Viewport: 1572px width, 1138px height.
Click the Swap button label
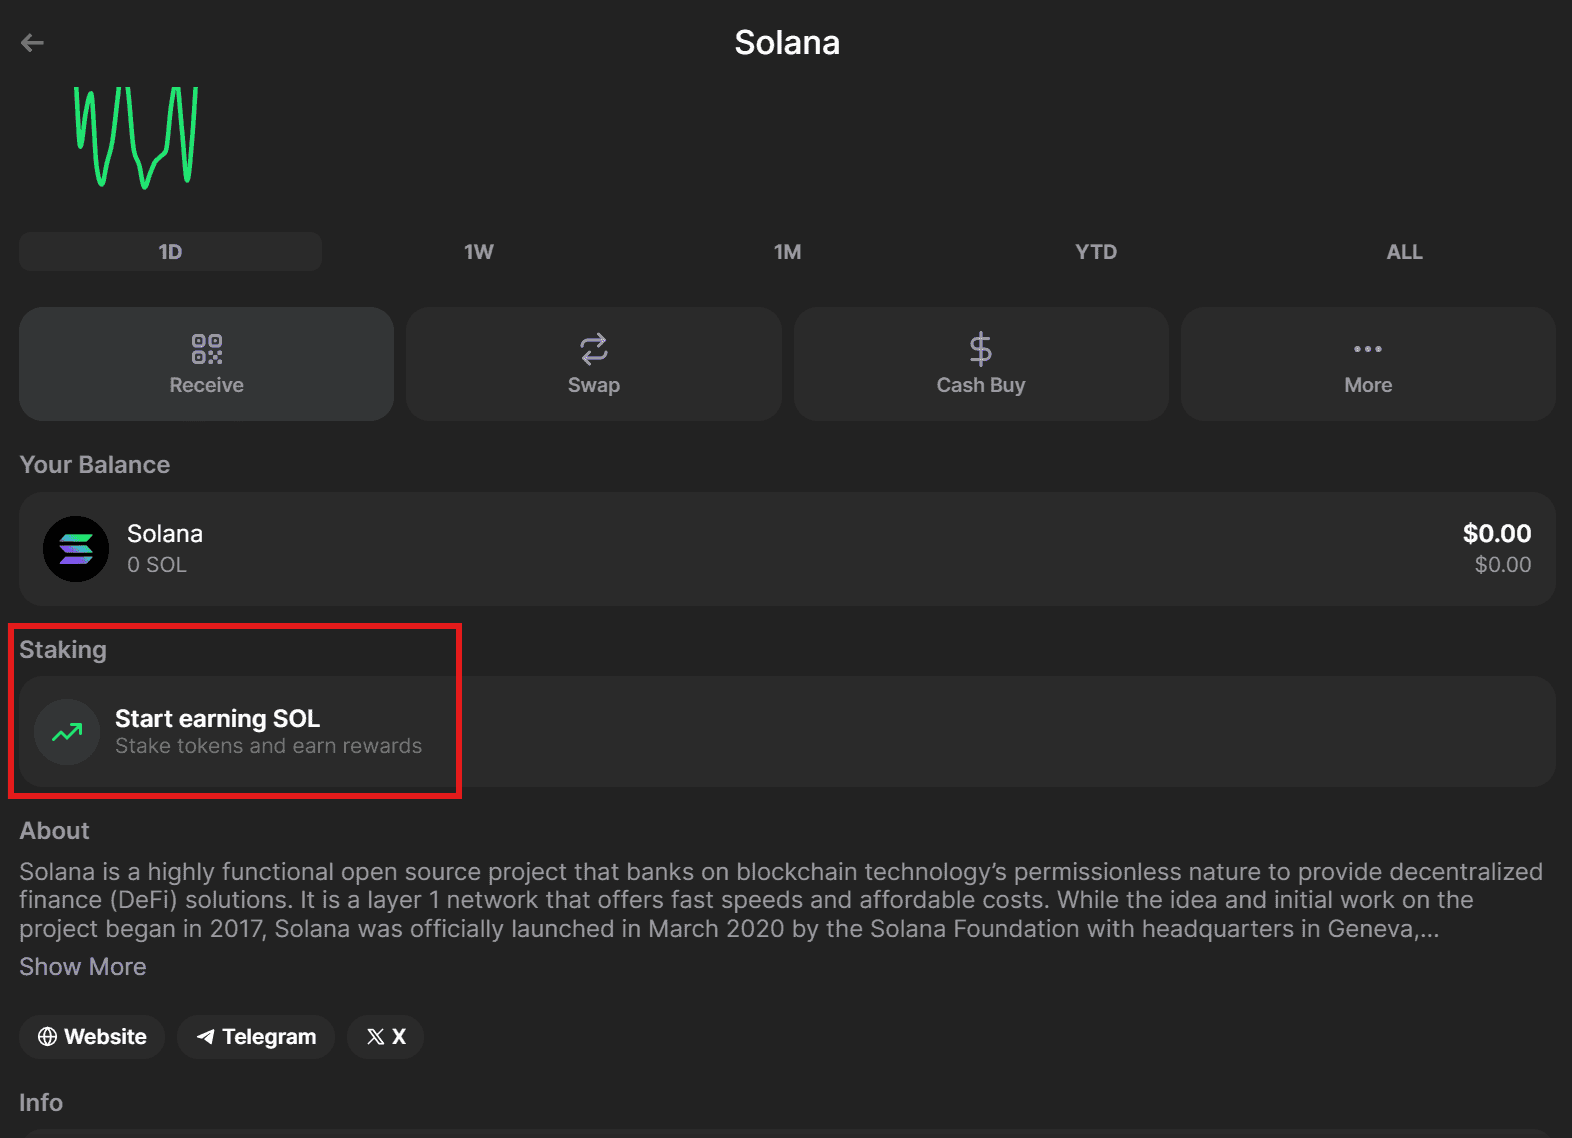pos(593,385)
